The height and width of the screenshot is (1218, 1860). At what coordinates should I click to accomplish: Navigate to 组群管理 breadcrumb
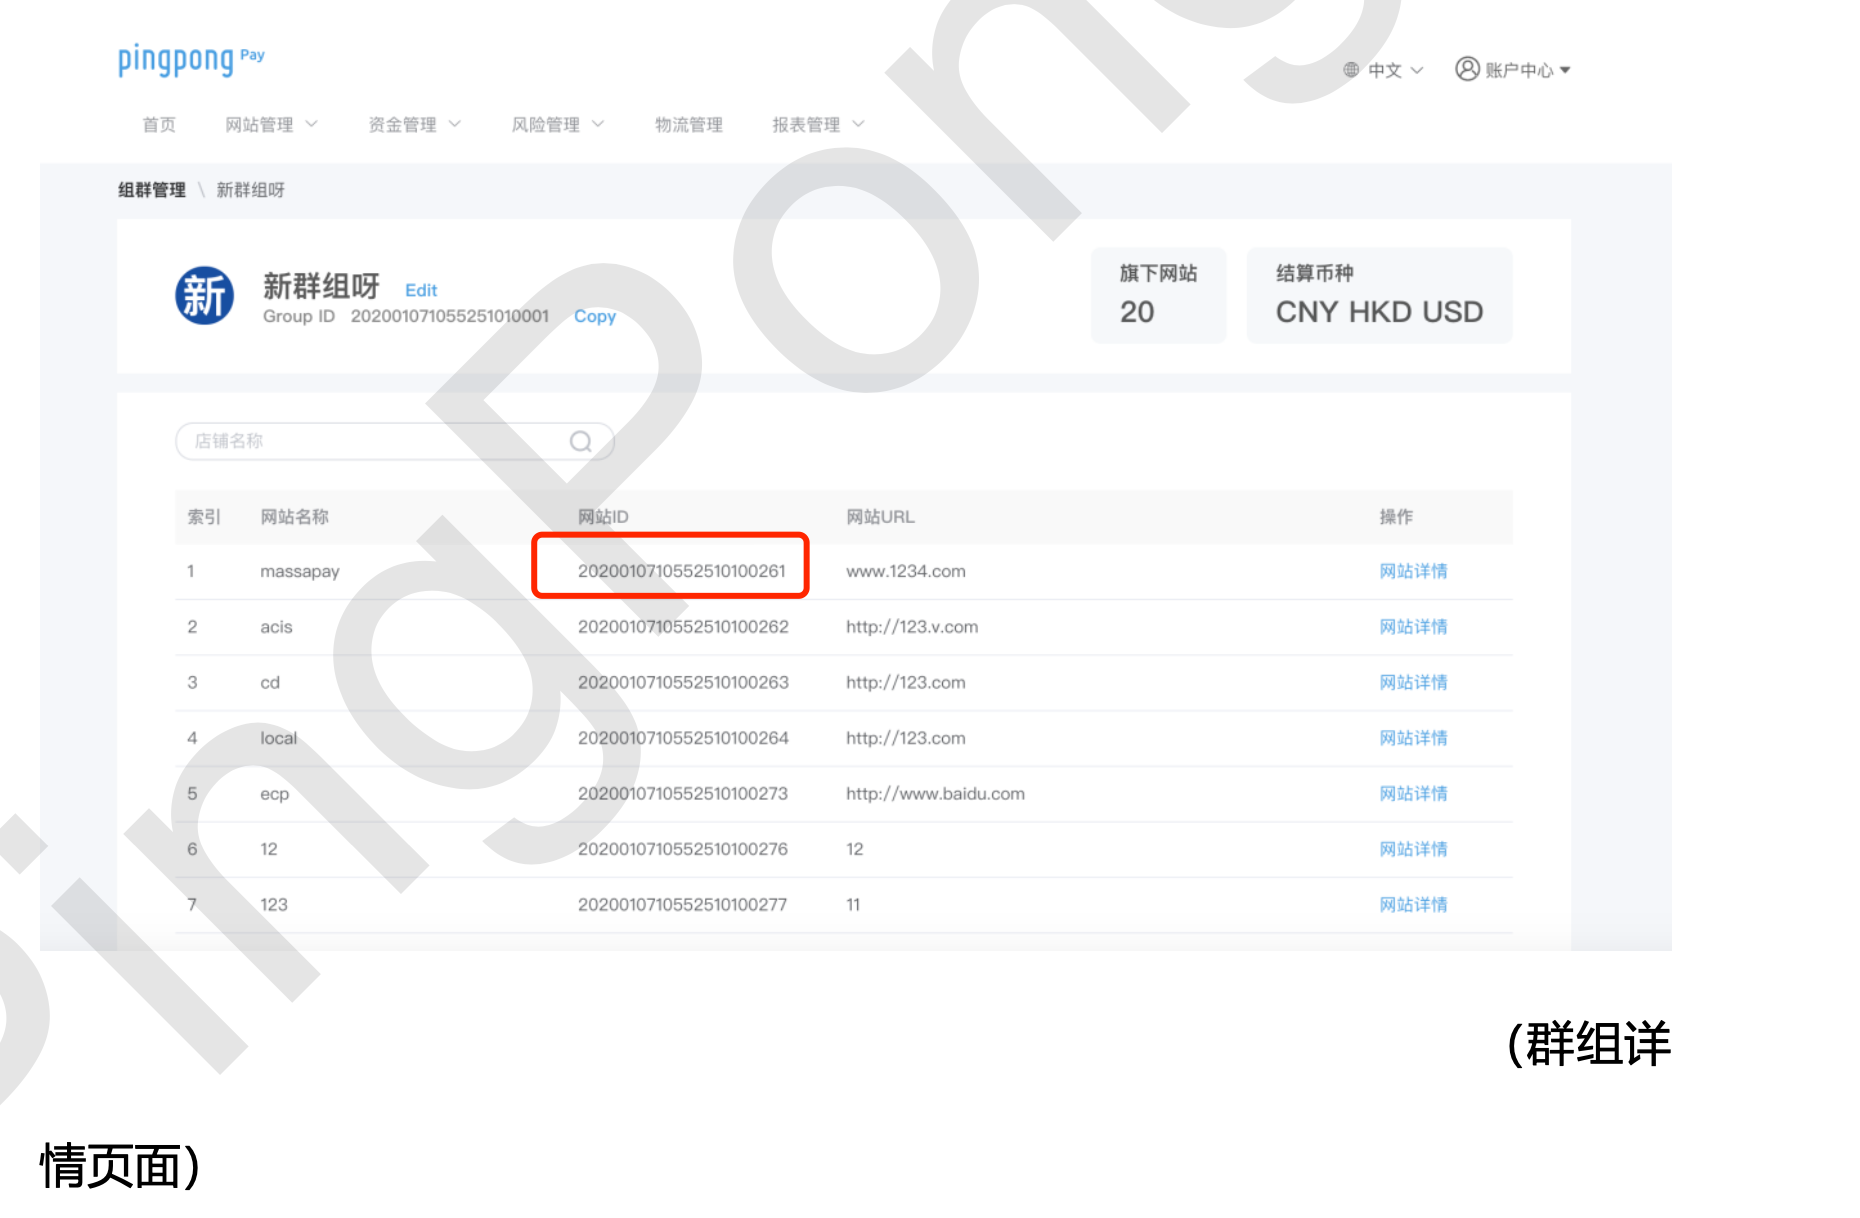152,190
